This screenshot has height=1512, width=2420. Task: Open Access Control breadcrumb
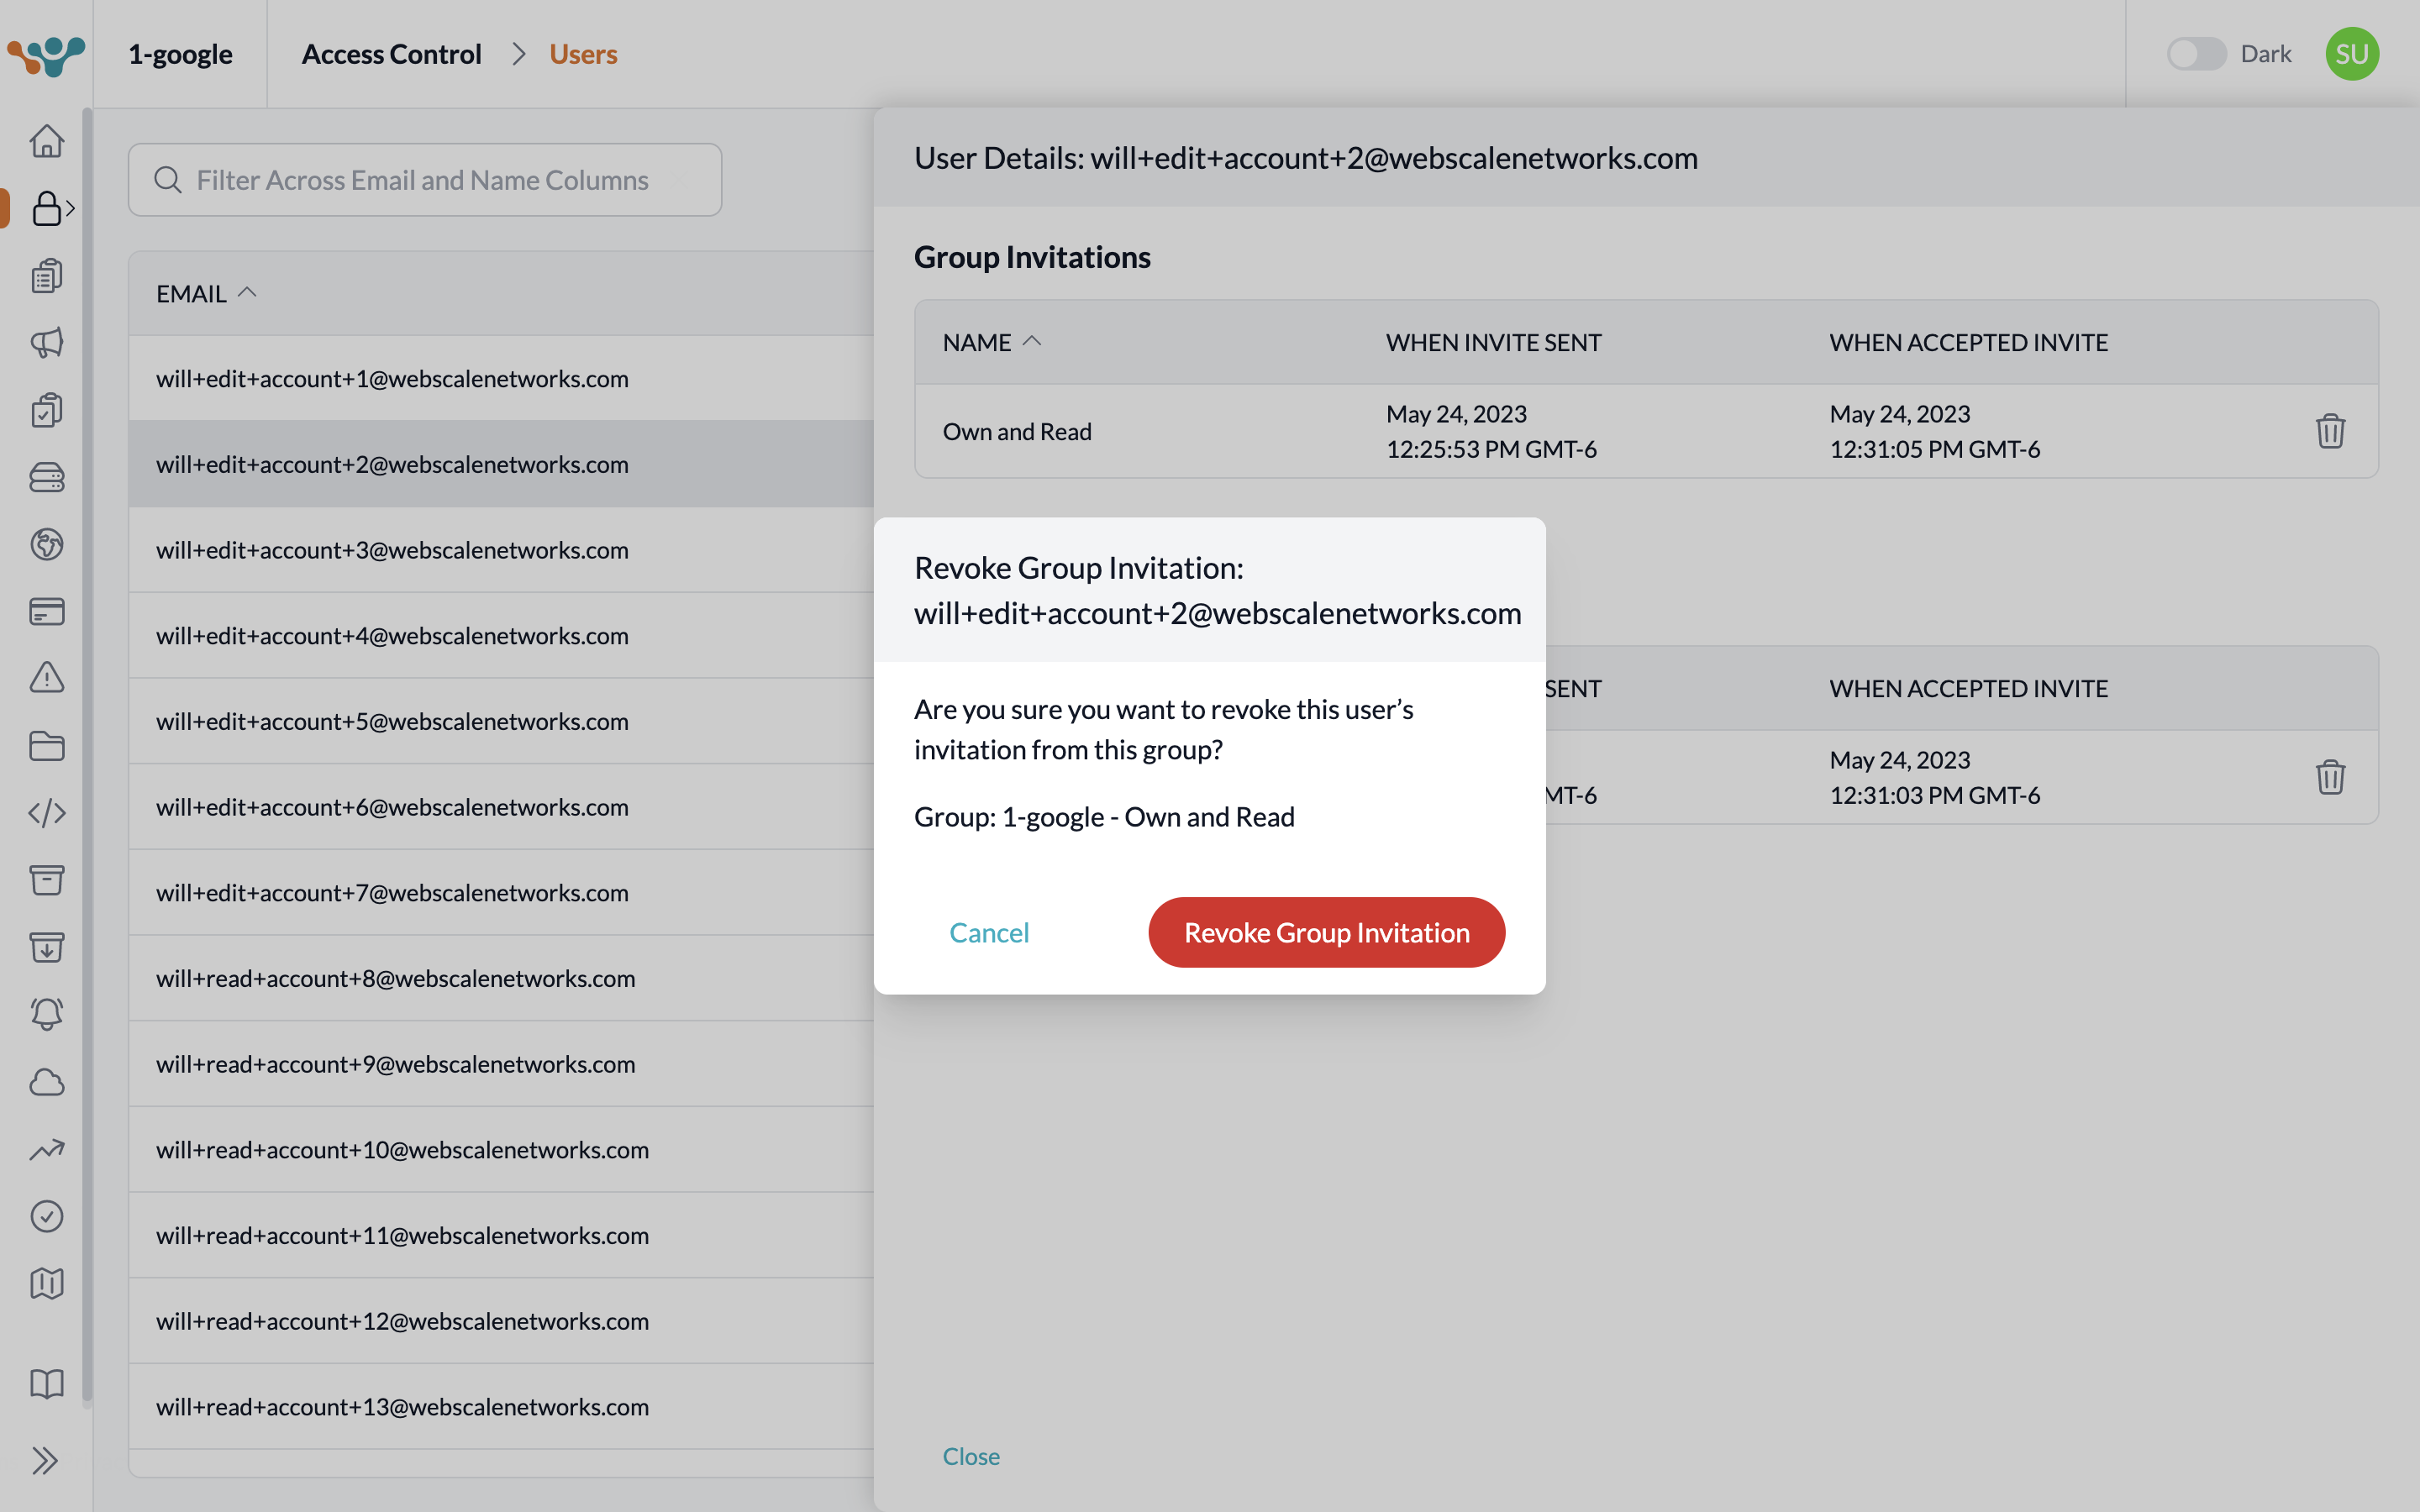[x=391, y=54]
